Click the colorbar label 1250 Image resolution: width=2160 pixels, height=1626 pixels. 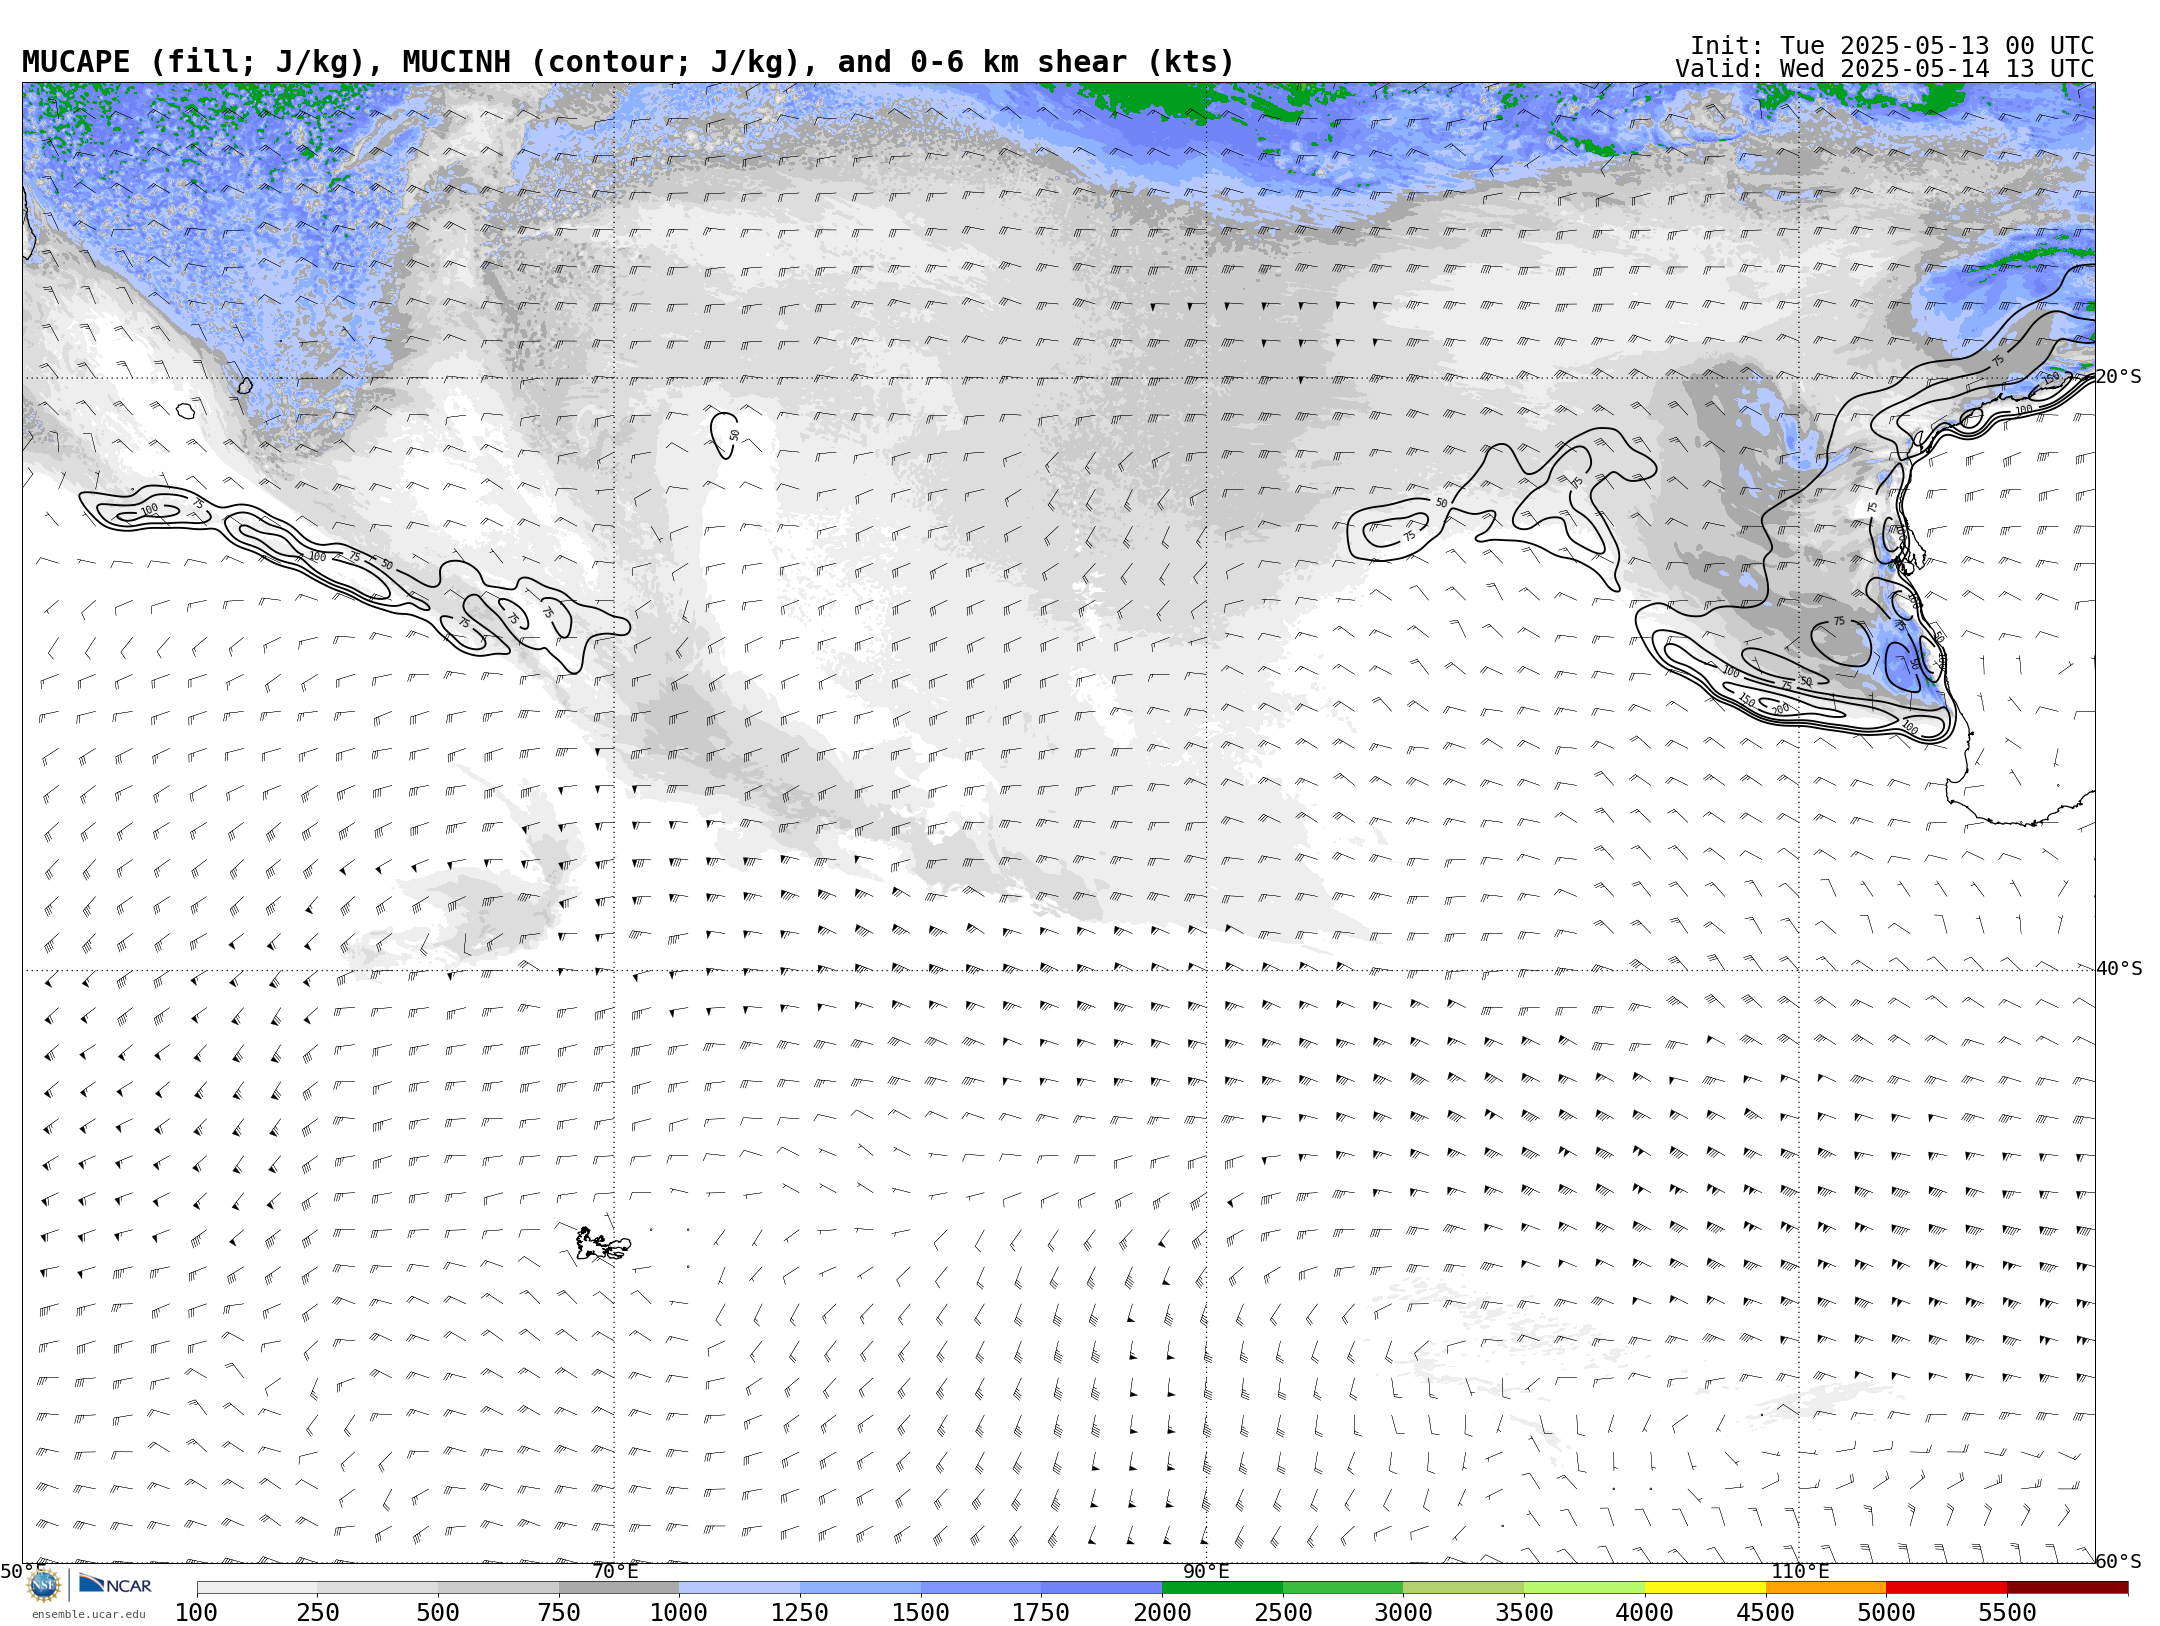coord(800,1613)
